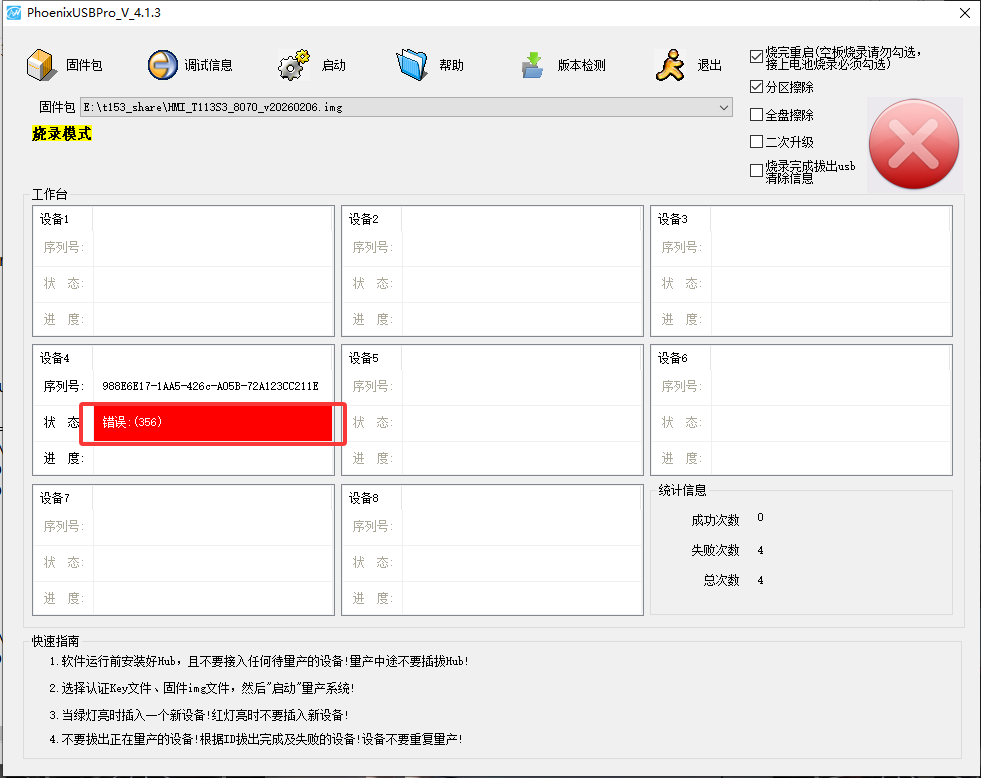The image size is (981, 778).
Task: Click the large red X status indicator
Action: point(913,144)
